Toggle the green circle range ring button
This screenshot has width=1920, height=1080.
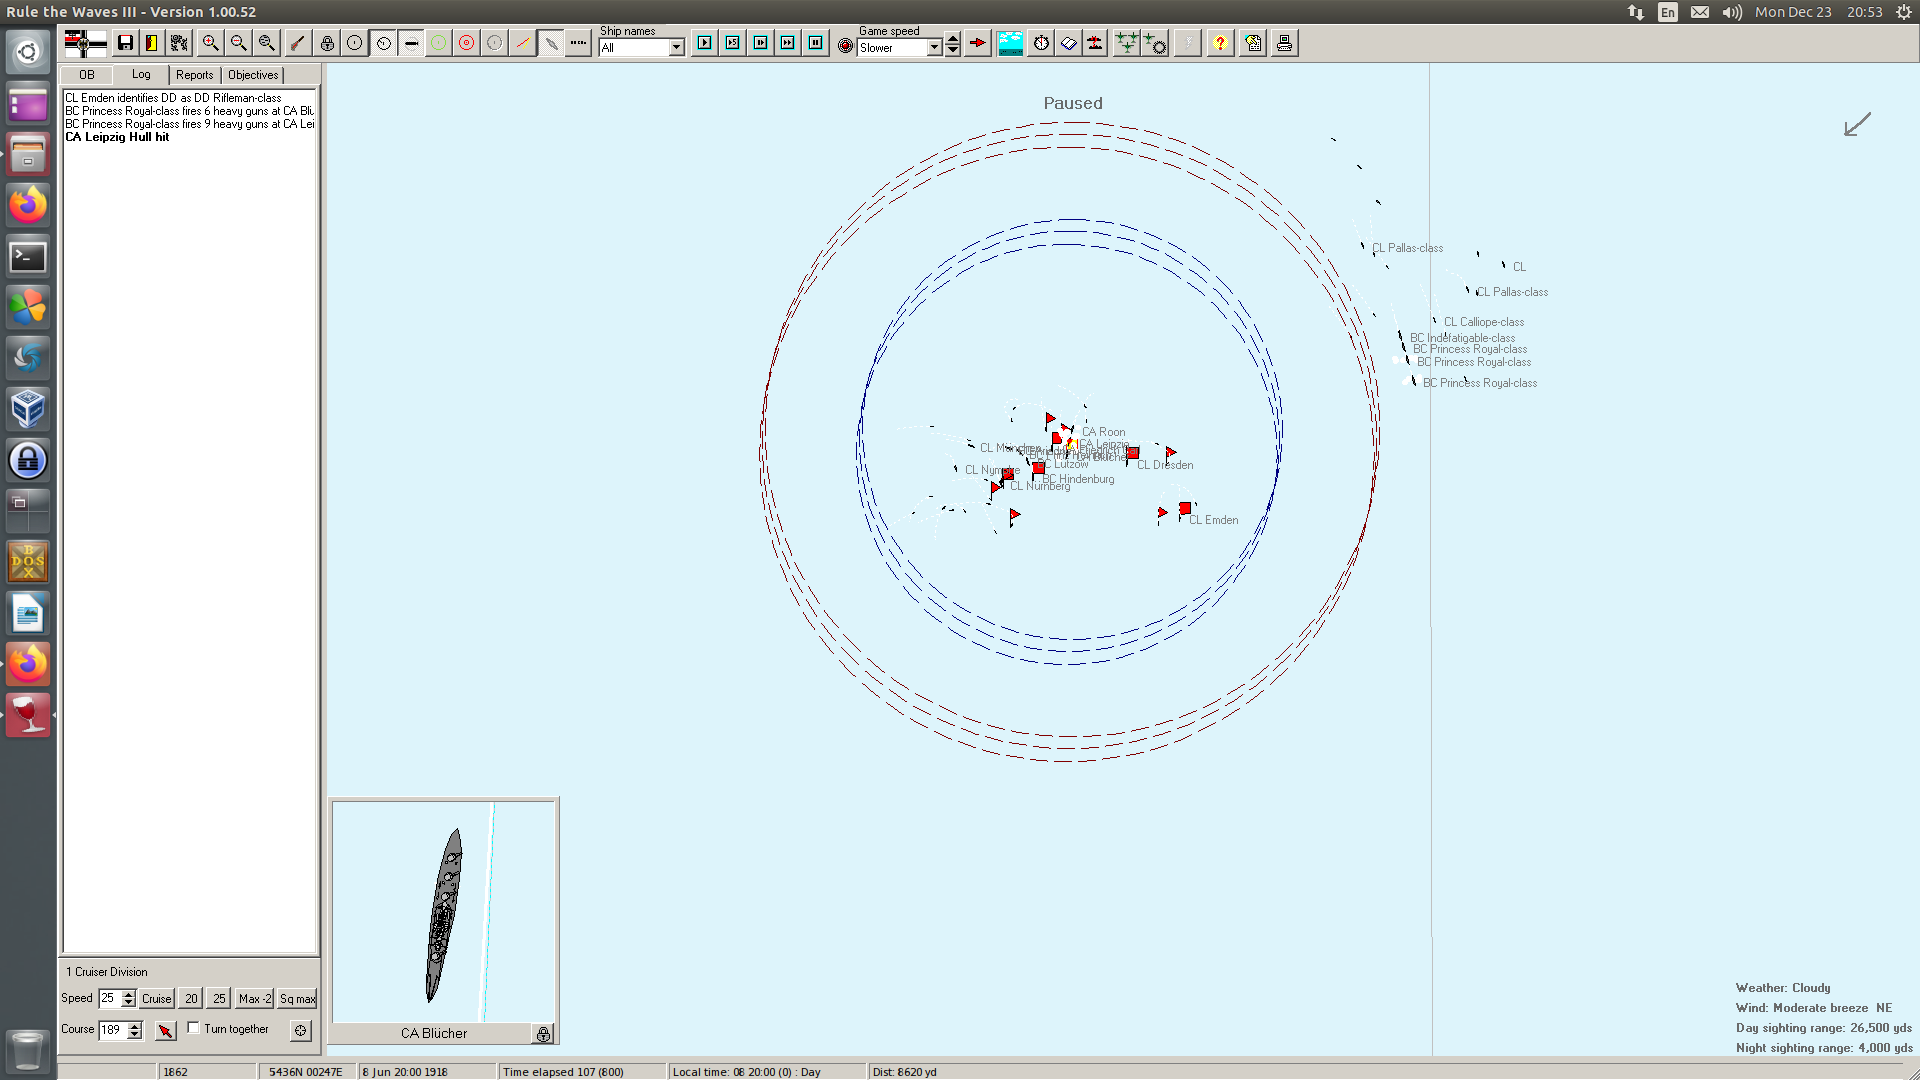coord(438,43)
